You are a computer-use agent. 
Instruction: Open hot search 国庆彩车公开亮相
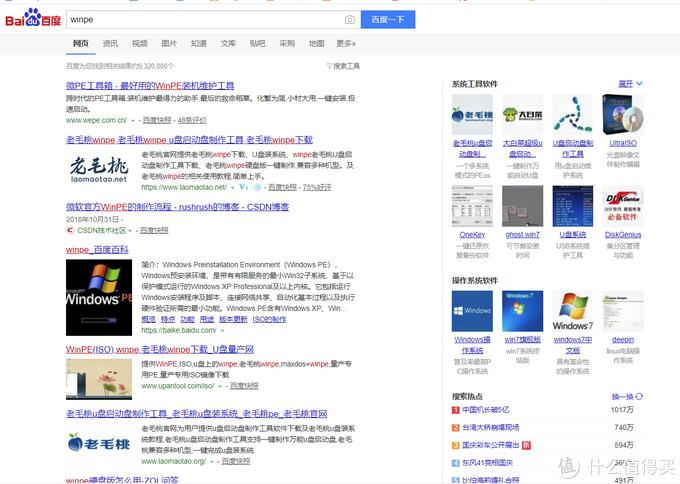pos(490,445)
